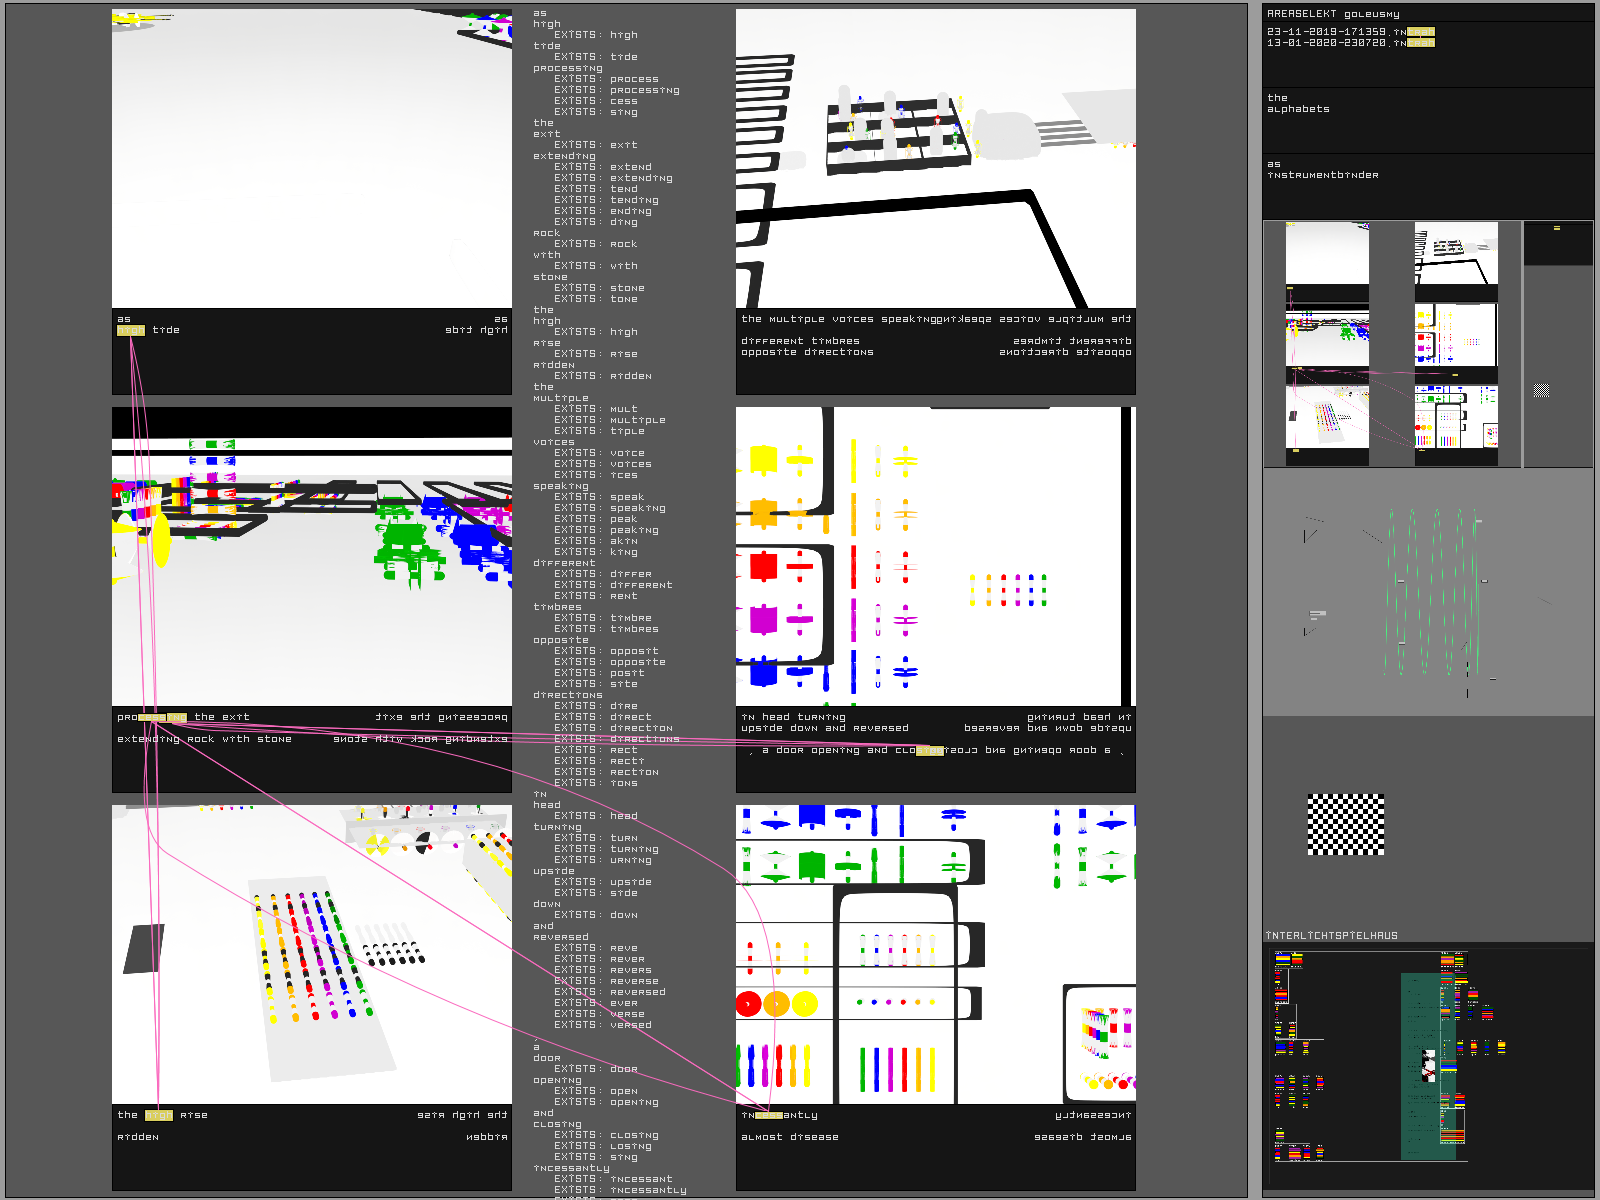Click the 'as instrumentbinder' text panel
The height and width of the screenshot is (1200, 1600).
tap(1427, 185)
